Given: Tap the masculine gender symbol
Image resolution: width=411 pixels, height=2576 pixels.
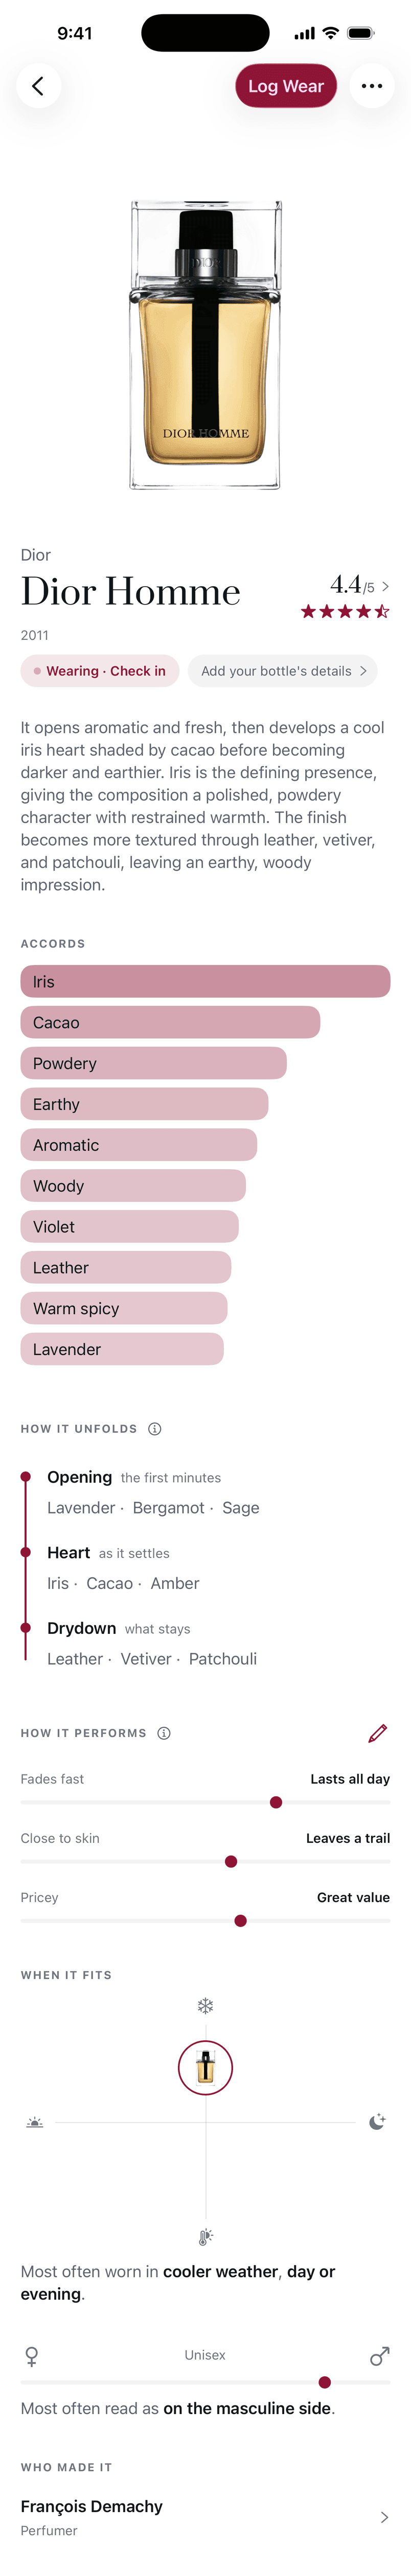Looking at the screenshot, I should 379,2357.
